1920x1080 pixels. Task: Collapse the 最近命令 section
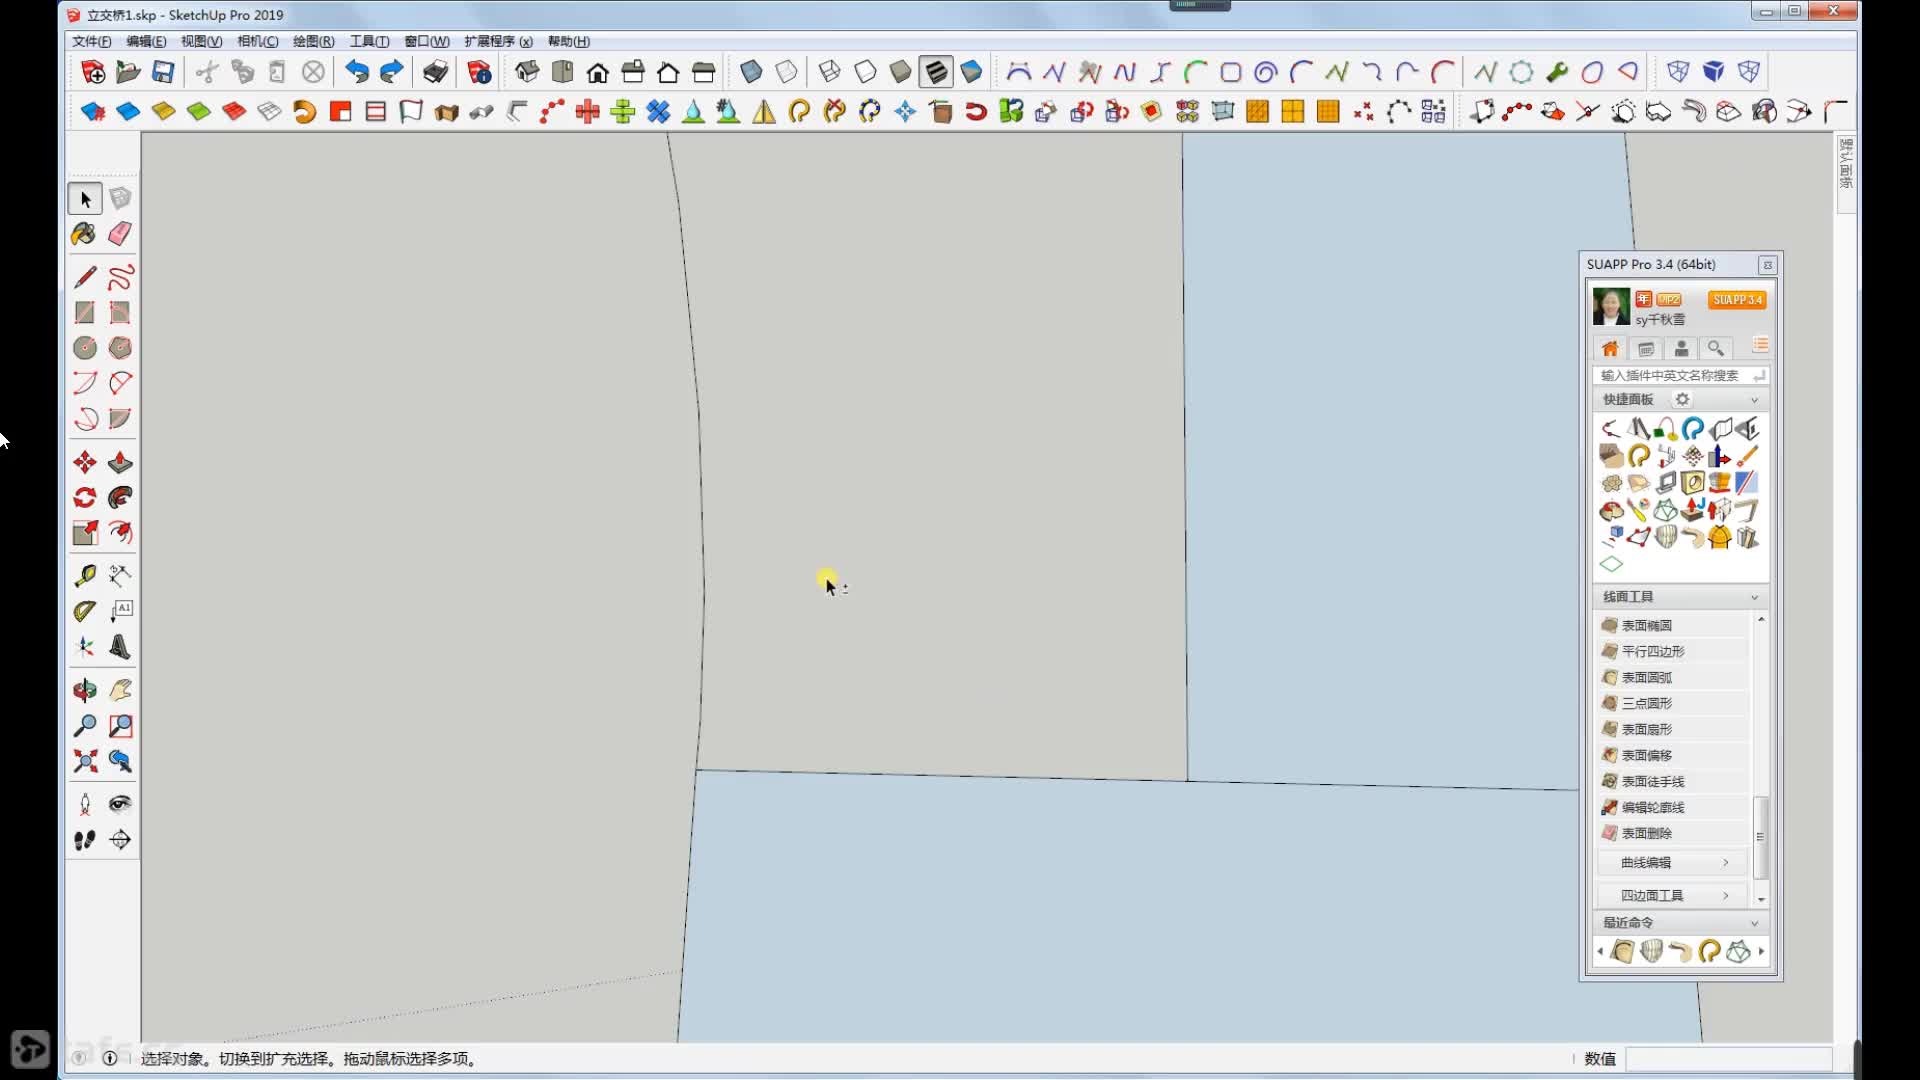1754,923
